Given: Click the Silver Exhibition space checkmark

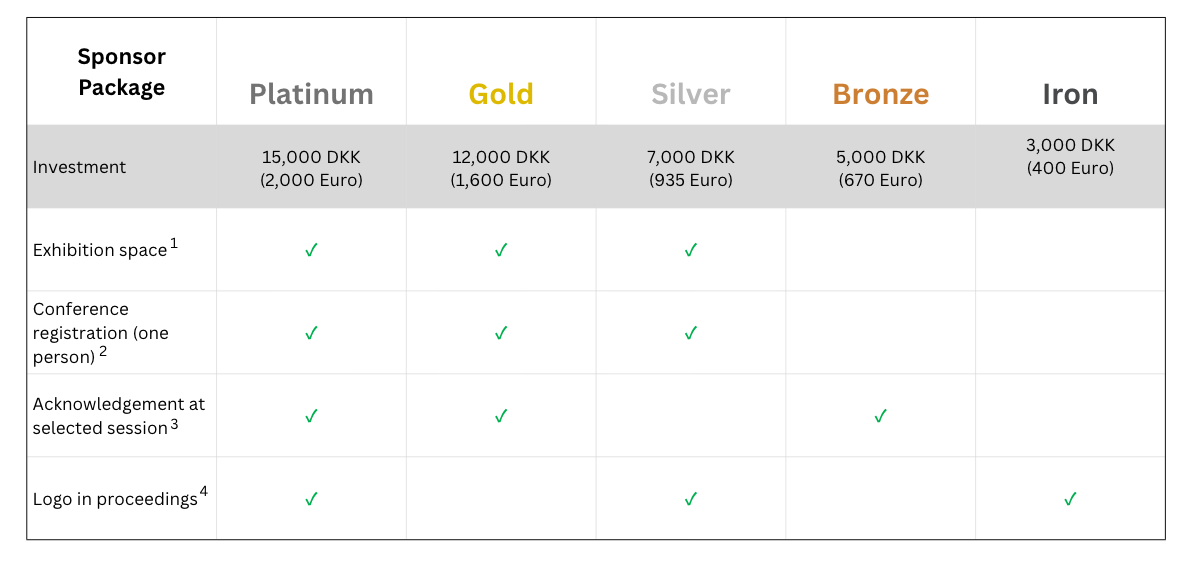Looking at the screenshot, I should click(690, 250).
